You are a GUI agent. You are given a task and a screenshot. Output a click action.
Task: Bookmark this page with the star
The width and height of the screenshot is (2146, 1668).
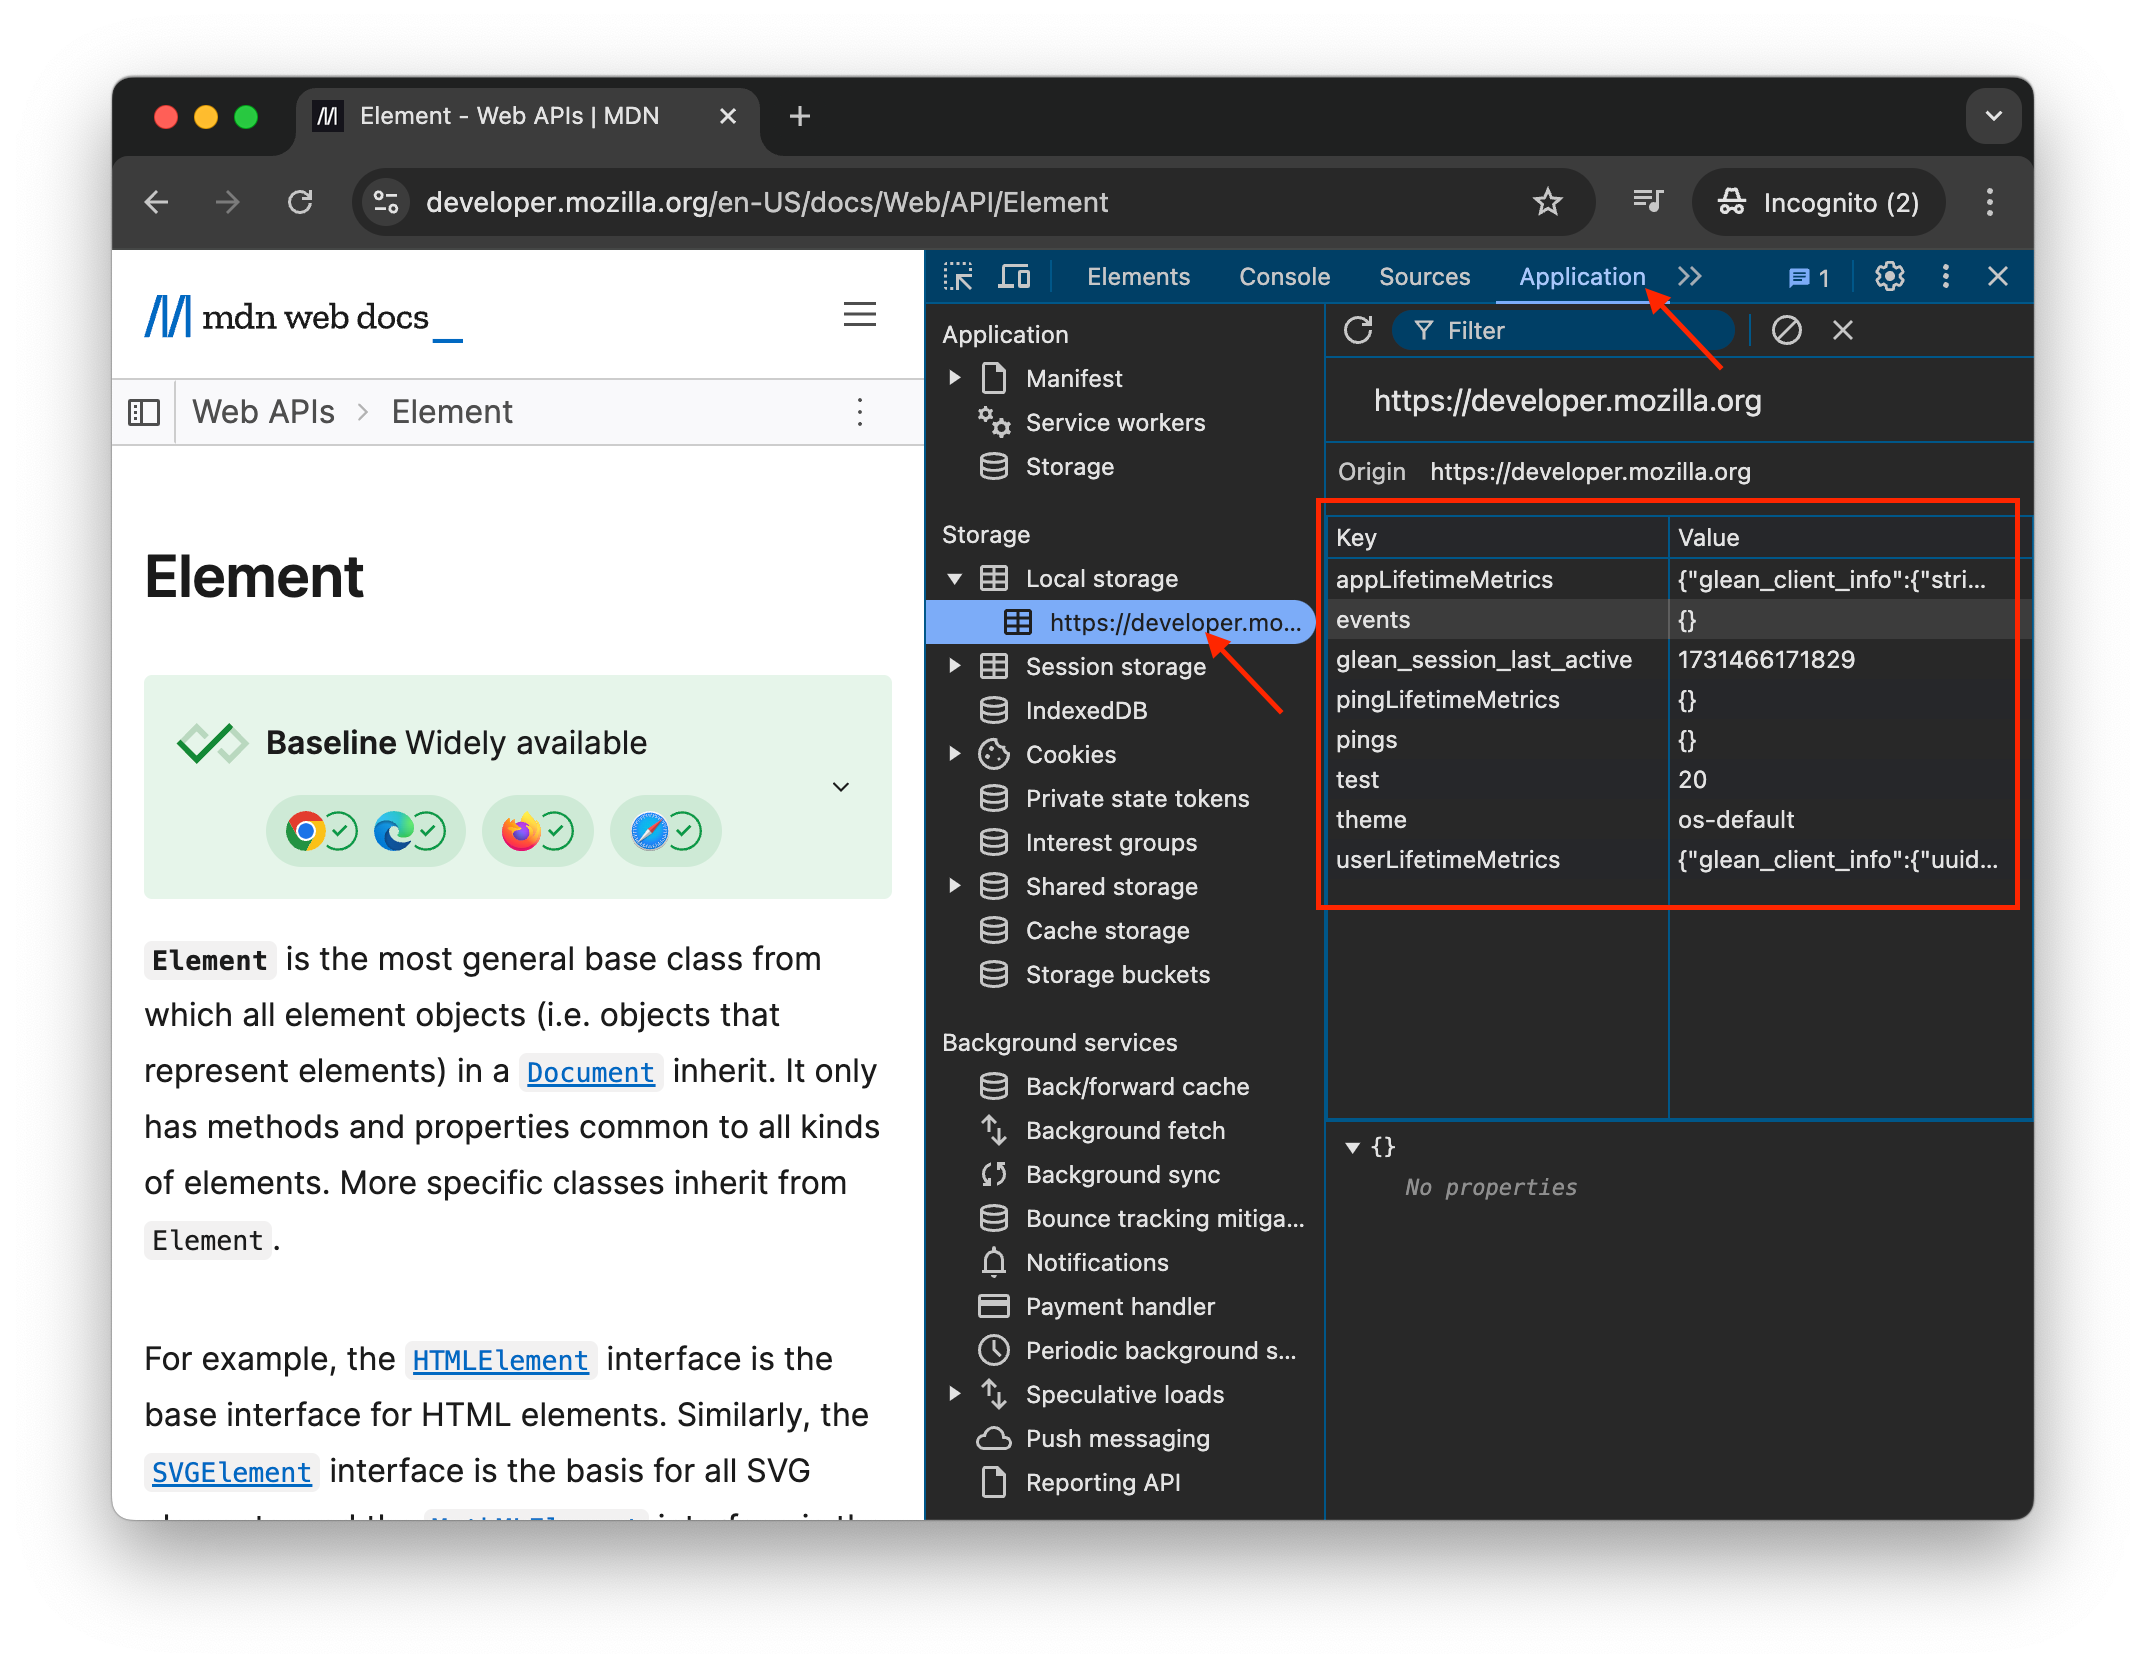pos(1547,202)
